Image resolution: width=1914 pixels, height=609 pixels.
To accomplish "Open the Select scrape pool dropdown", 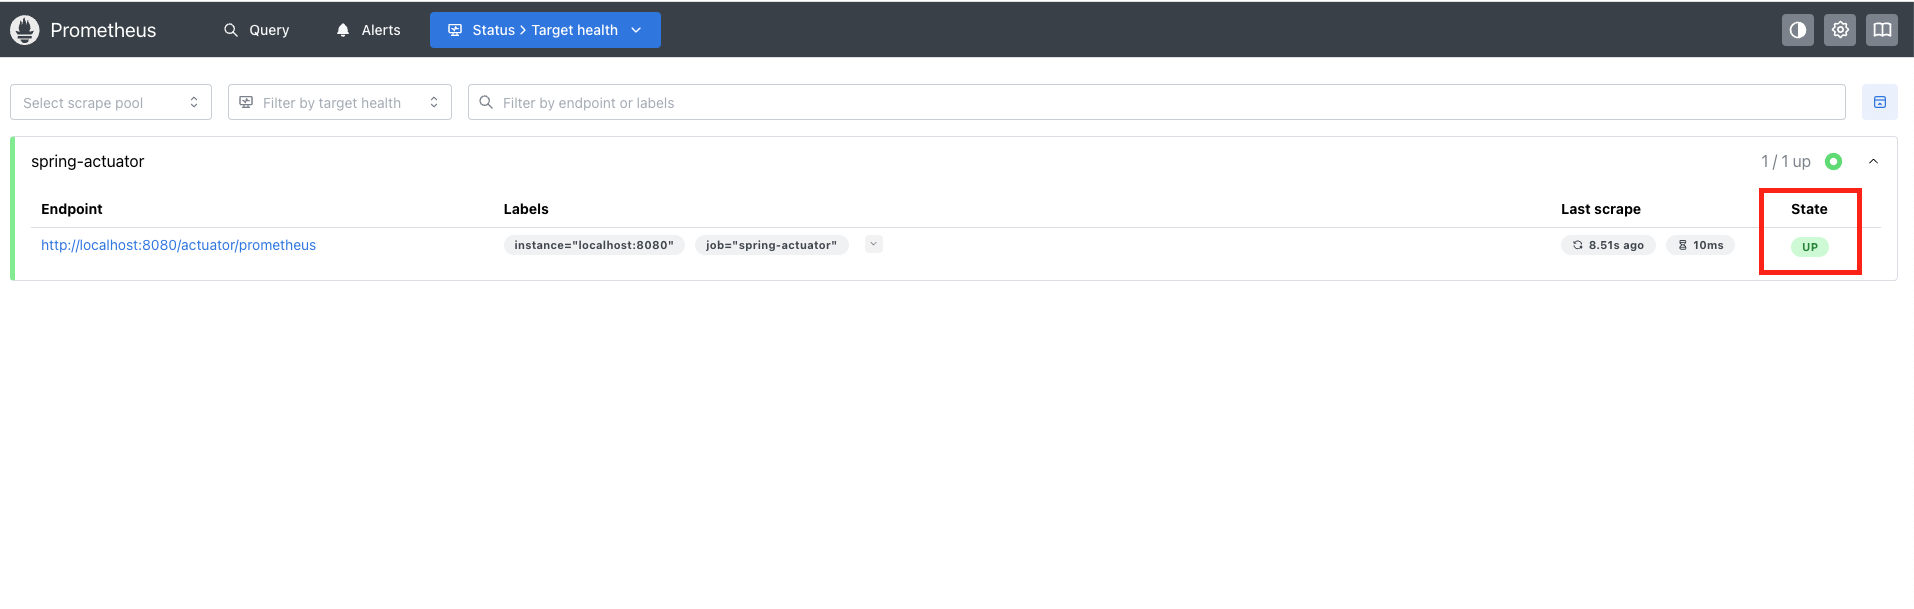I will (x=111, y=102).
